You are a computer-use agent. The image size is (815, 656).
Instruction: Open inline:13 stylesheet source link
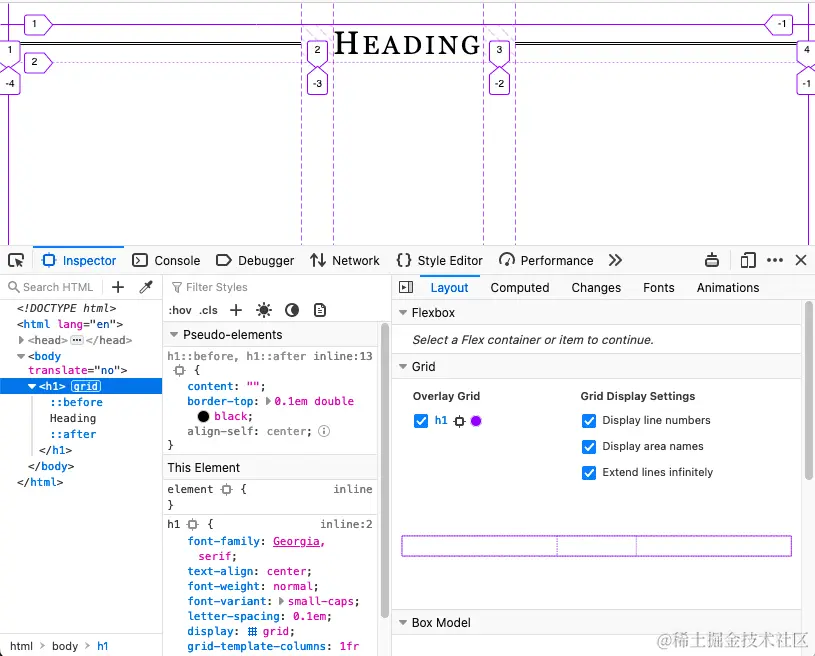point(343,356)
